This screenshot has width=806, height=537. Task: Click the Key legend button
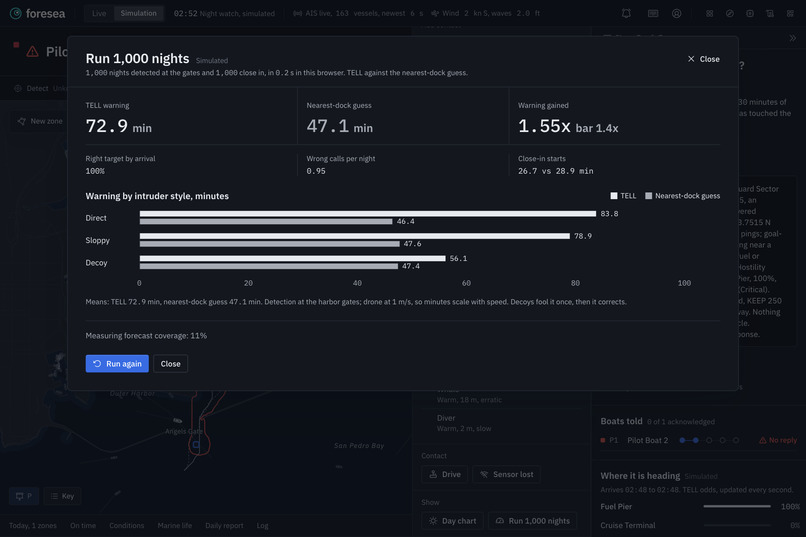tap(62, 496)
